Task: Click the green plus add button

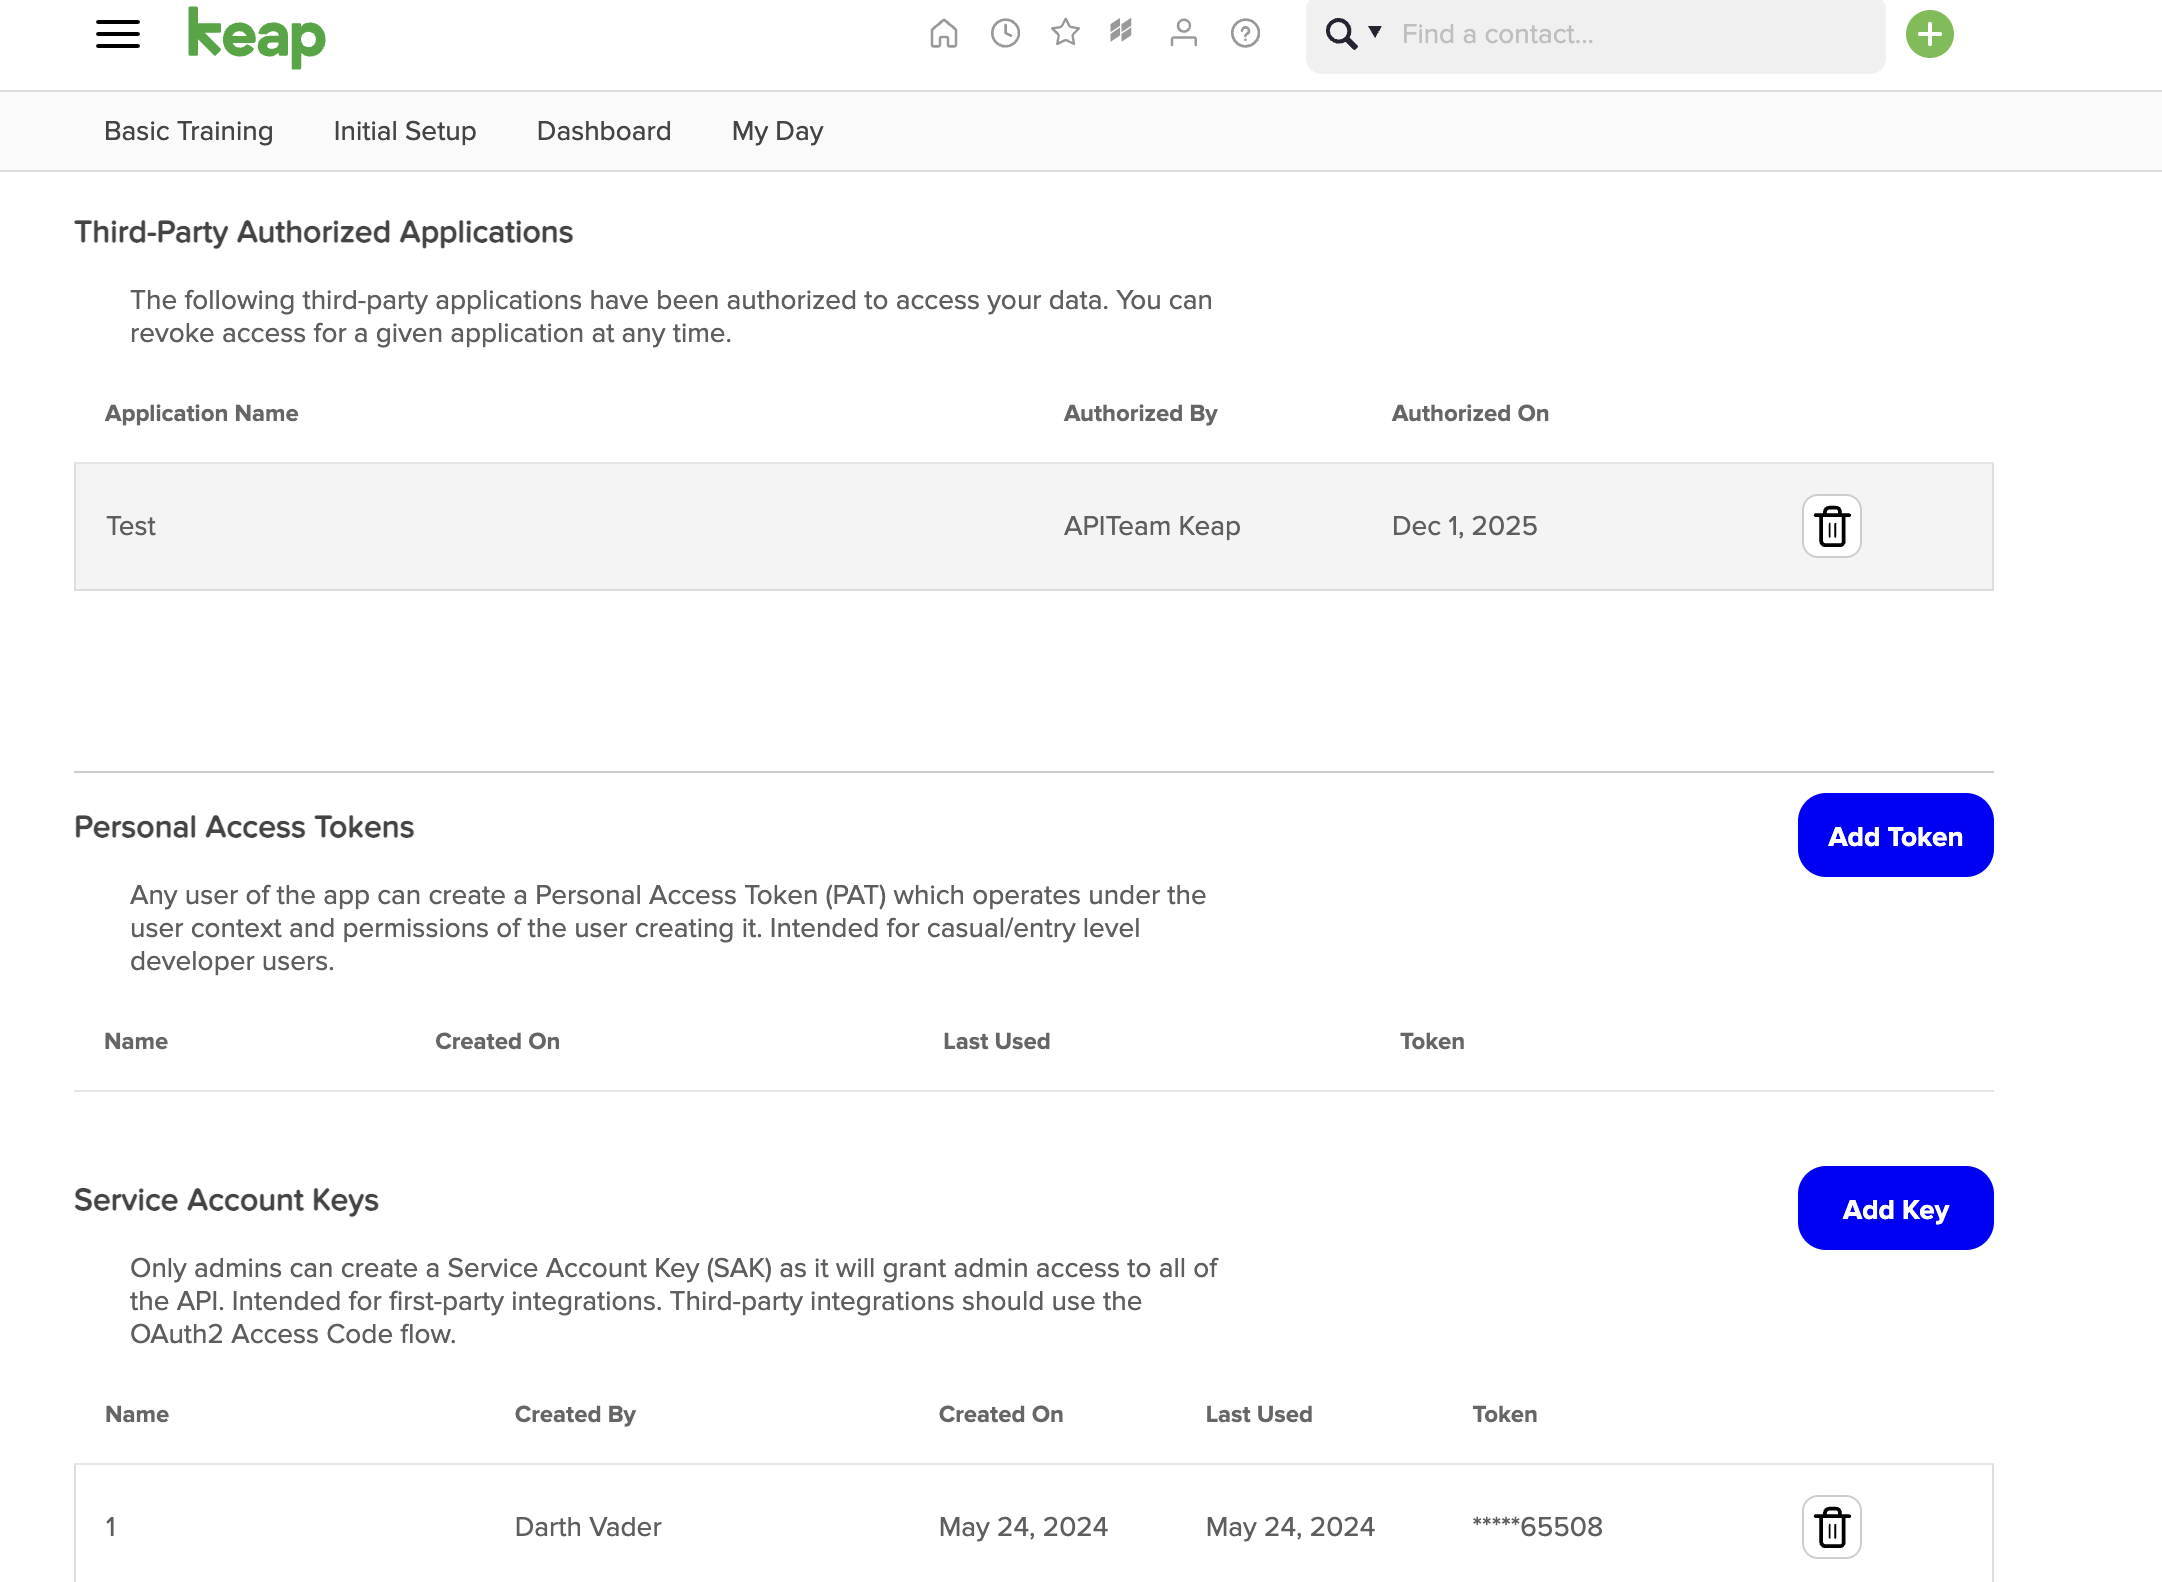Action: [x=1929, y=35]
